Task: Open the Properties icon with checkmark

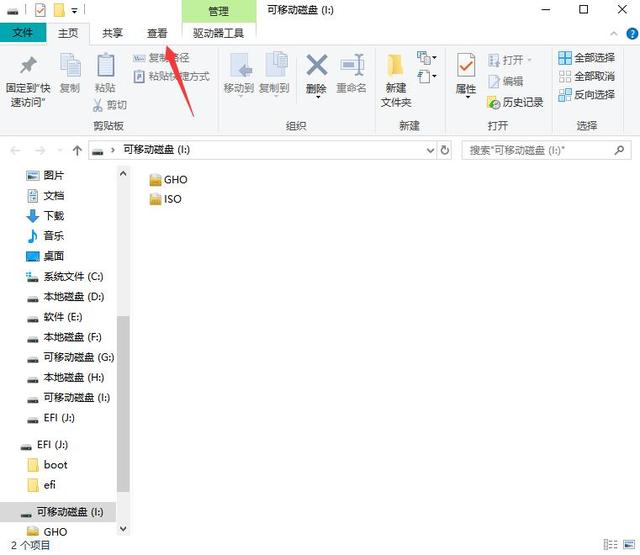Action: tap(466, 66)
